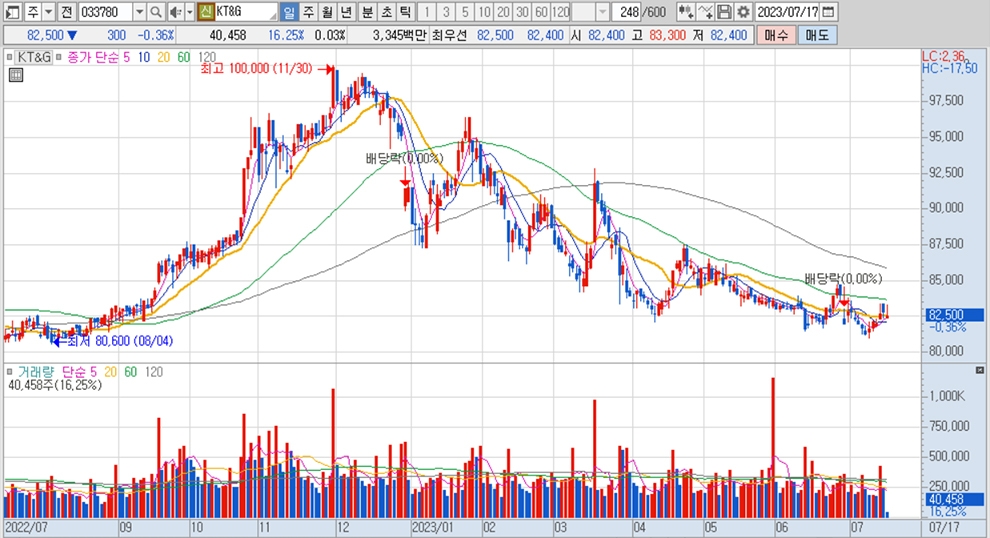Select the 5 interval button
Image resolution: width=990 pixels, height=538 pixels.
click(465, 11)
